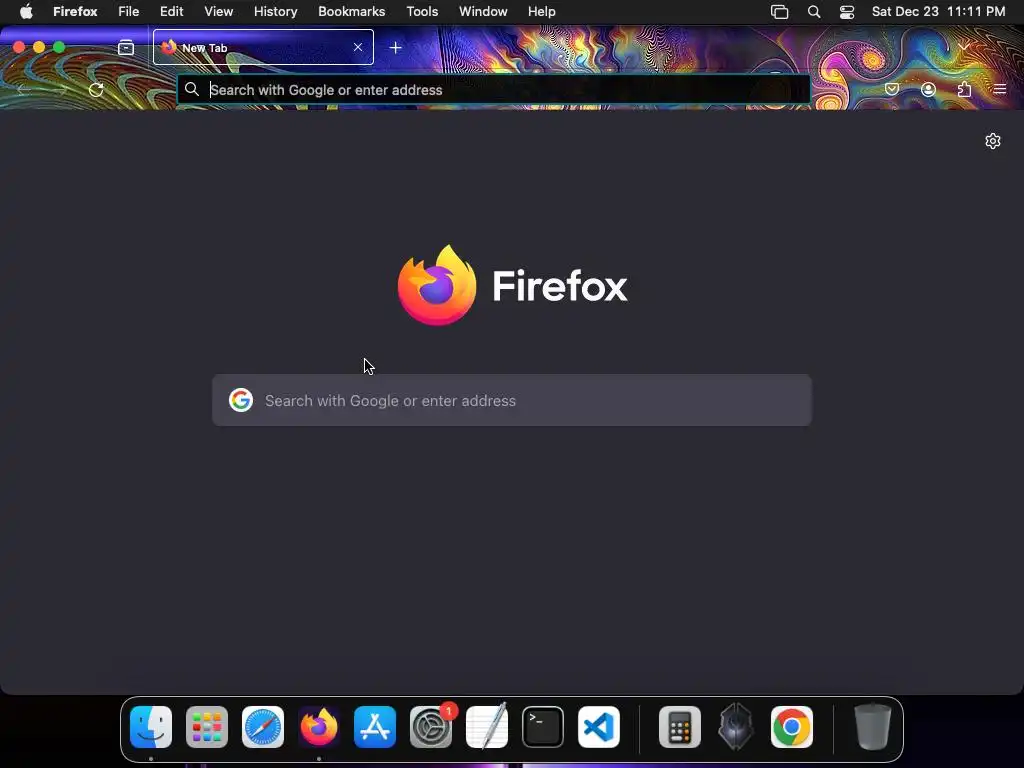The width and height of the screenshot is (1024, 768).
Task: Open Firefox View from the tab bar
Action: coord(125,48)
